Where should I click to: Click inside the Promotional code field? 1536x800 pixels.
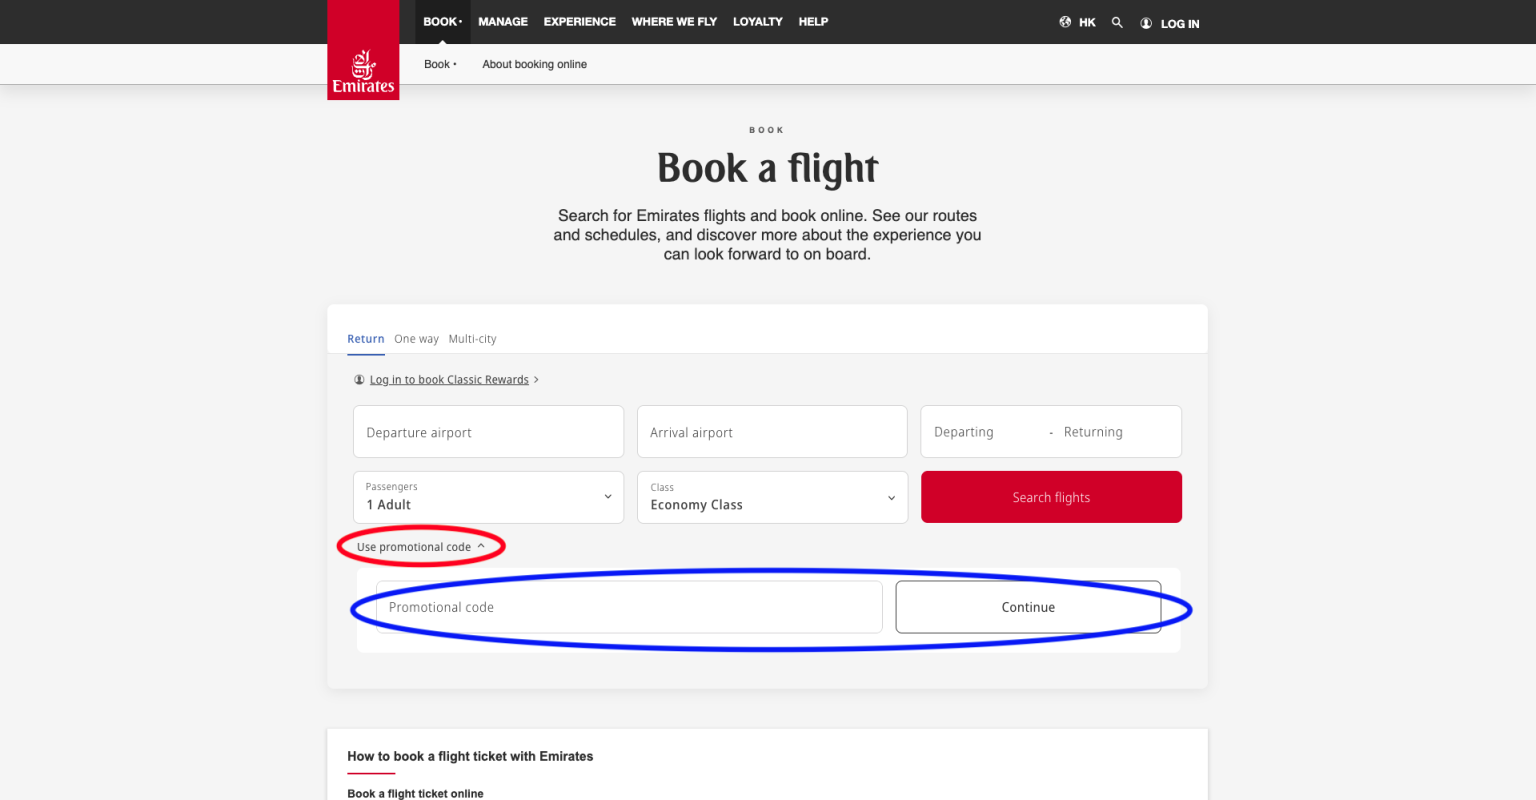(x=628, y=606)
